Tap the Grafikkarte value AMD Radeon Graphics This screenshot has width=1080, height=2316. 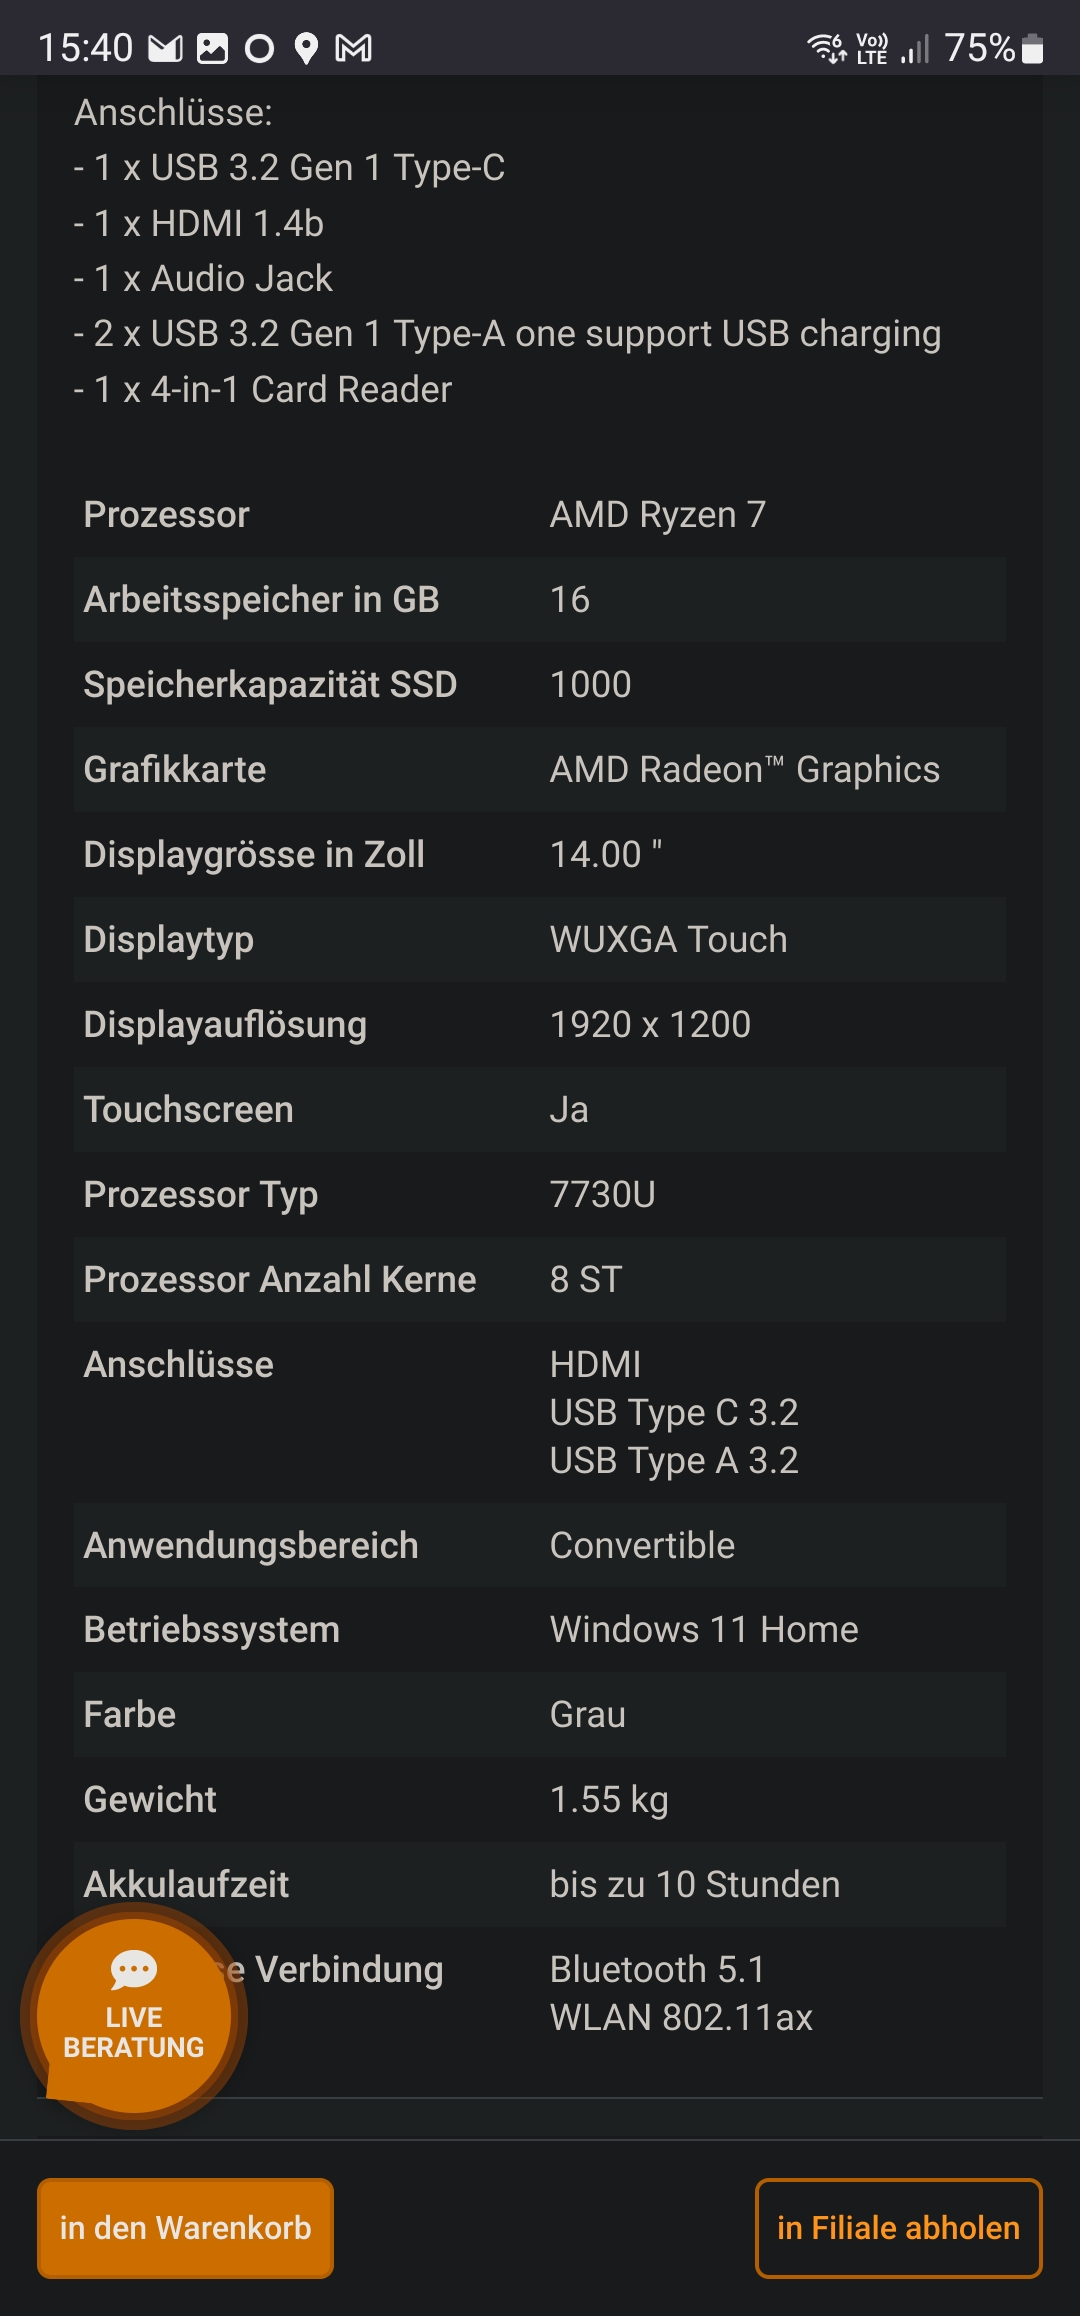(x=744, y=770)
